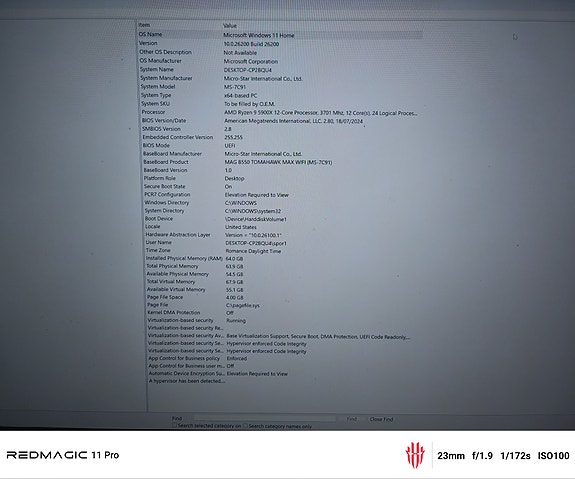Select the BaseBoard Product row

[238, 162]
